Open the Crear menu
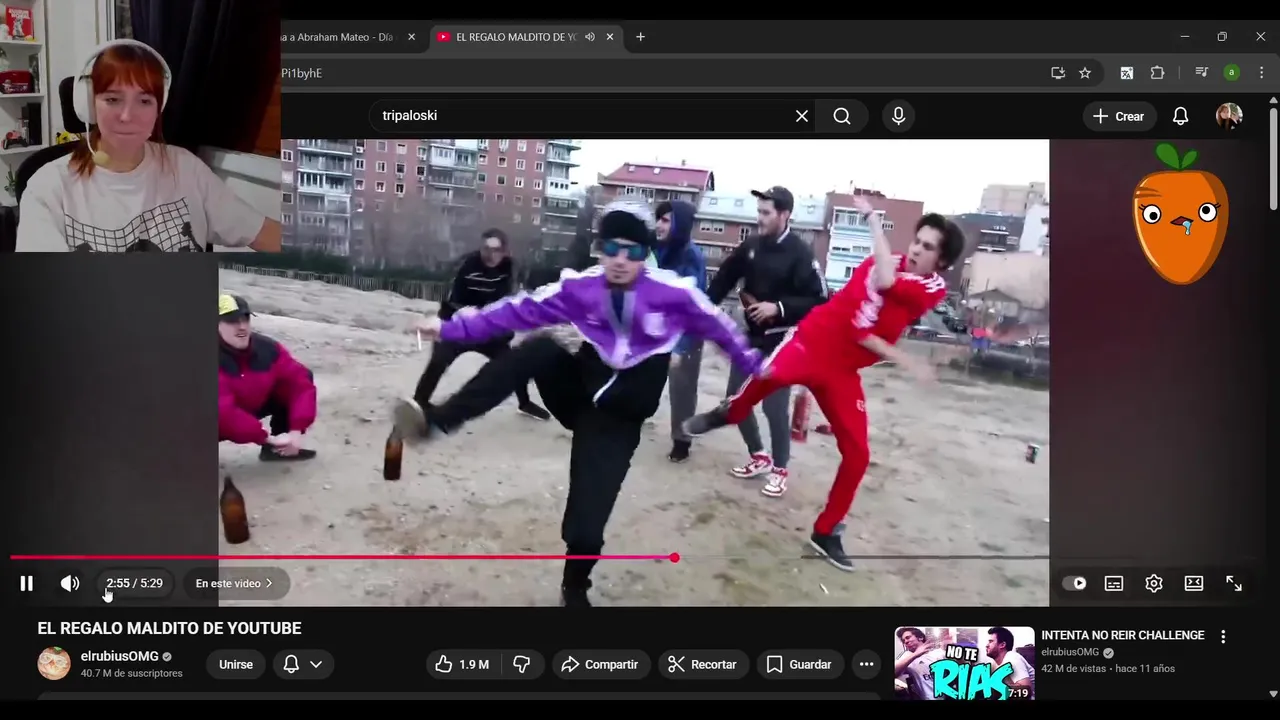1280x720 pixels. click(1119, 116)
